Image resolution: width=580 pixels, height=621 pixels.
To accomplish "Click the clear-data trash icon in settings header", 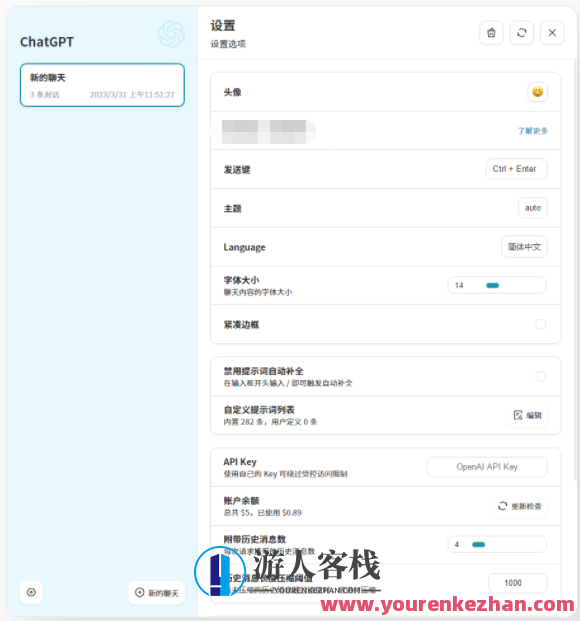I will click(x=491, y=32).
